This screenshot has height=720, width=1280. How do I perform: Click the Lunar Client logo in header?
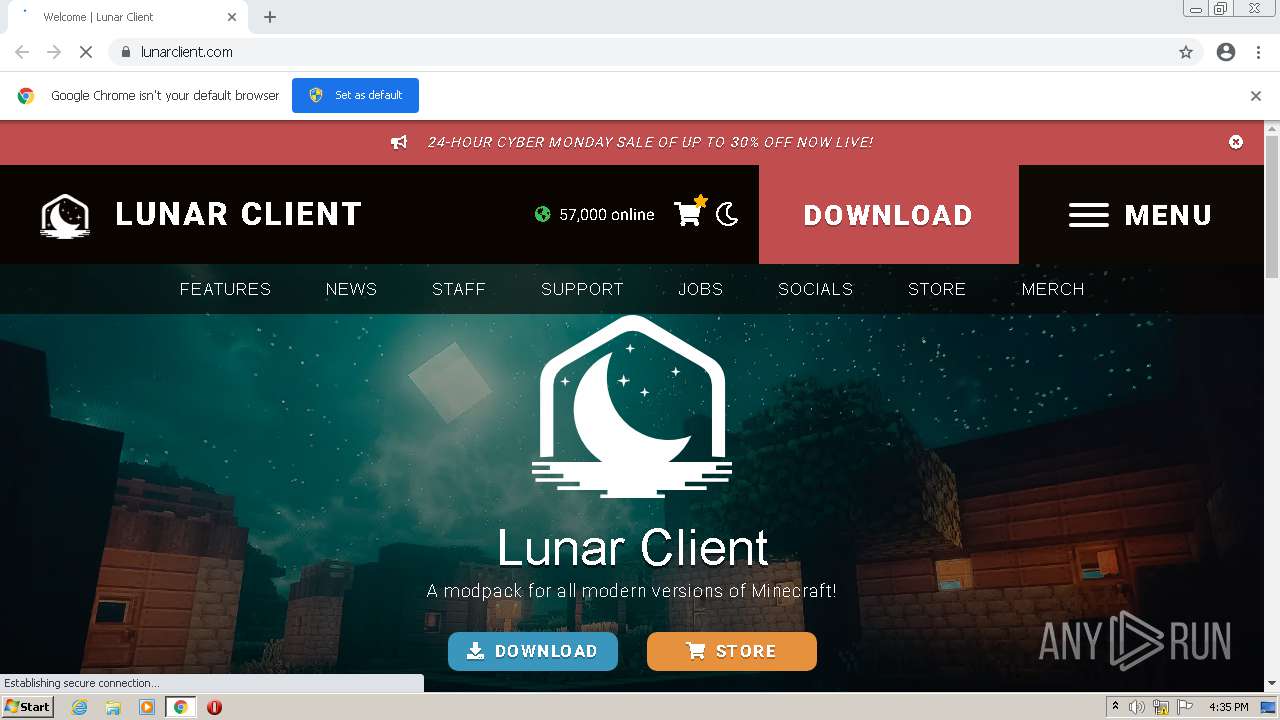[x=65, y=215]
